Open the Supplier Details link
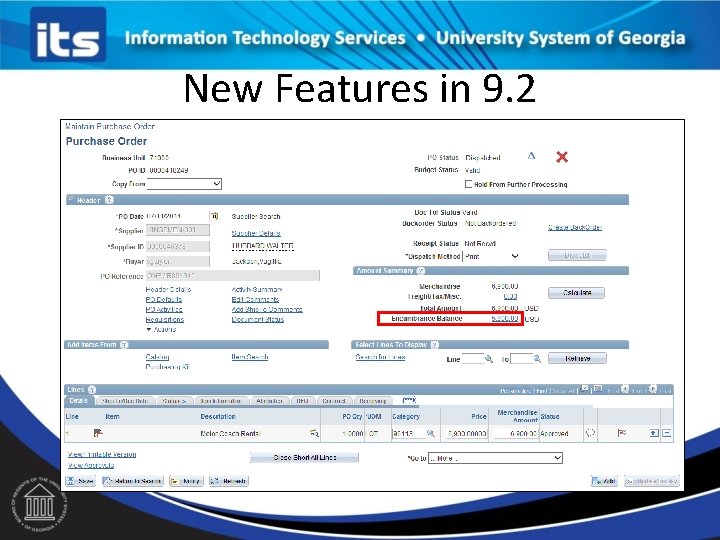 point(256,233)
